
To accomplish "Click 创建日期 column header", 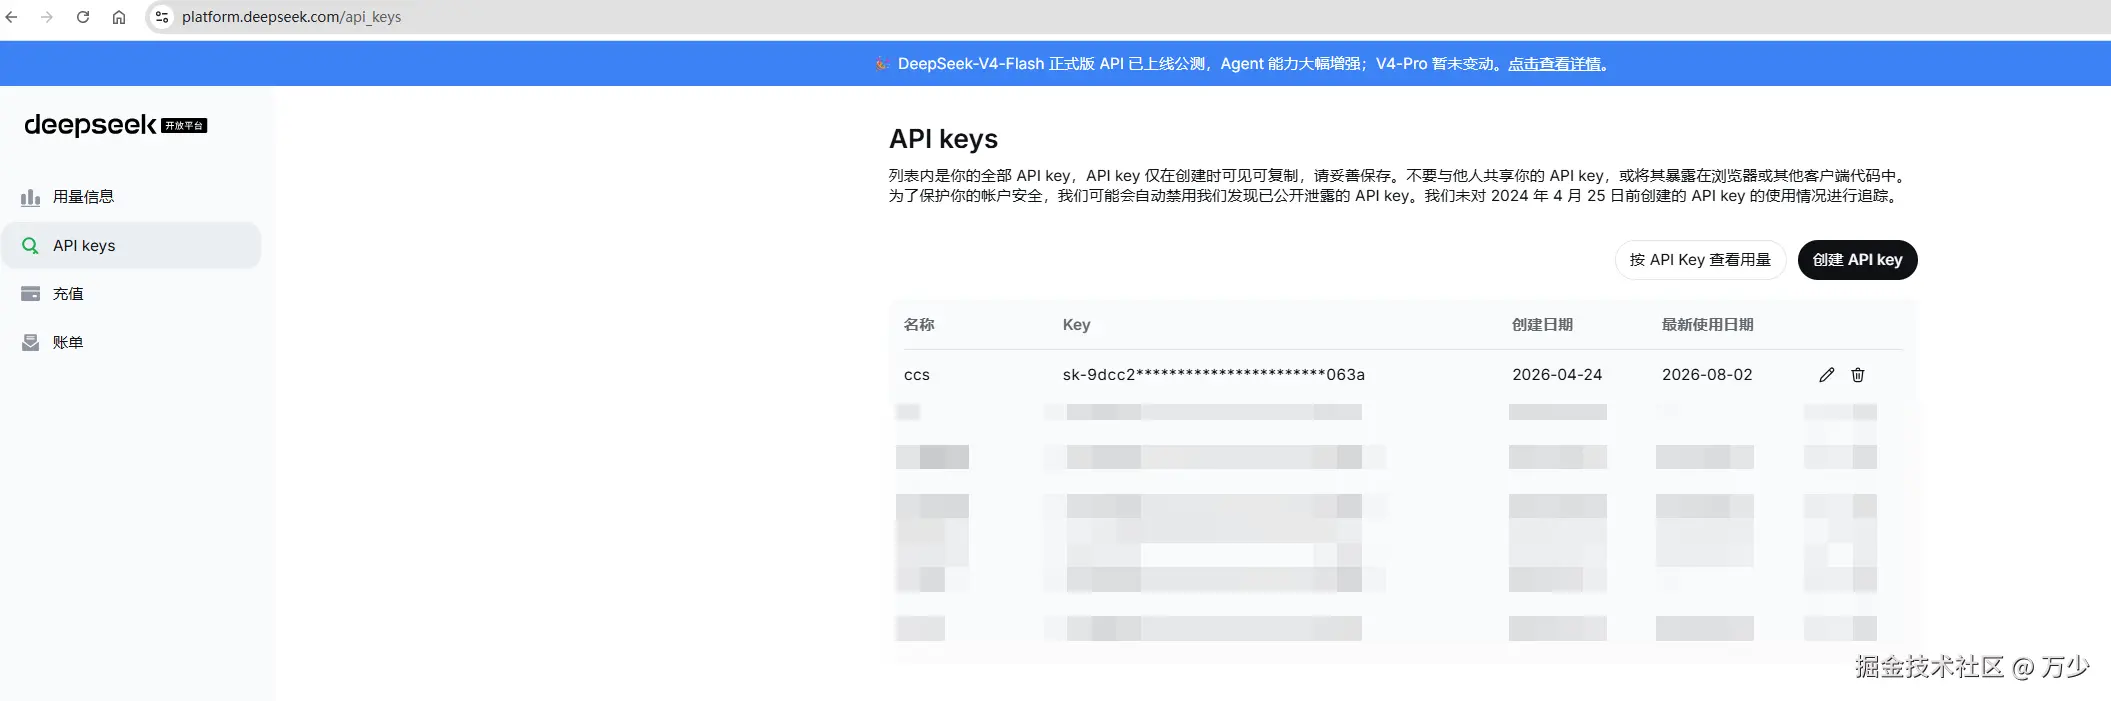I will coord(1542,325).
